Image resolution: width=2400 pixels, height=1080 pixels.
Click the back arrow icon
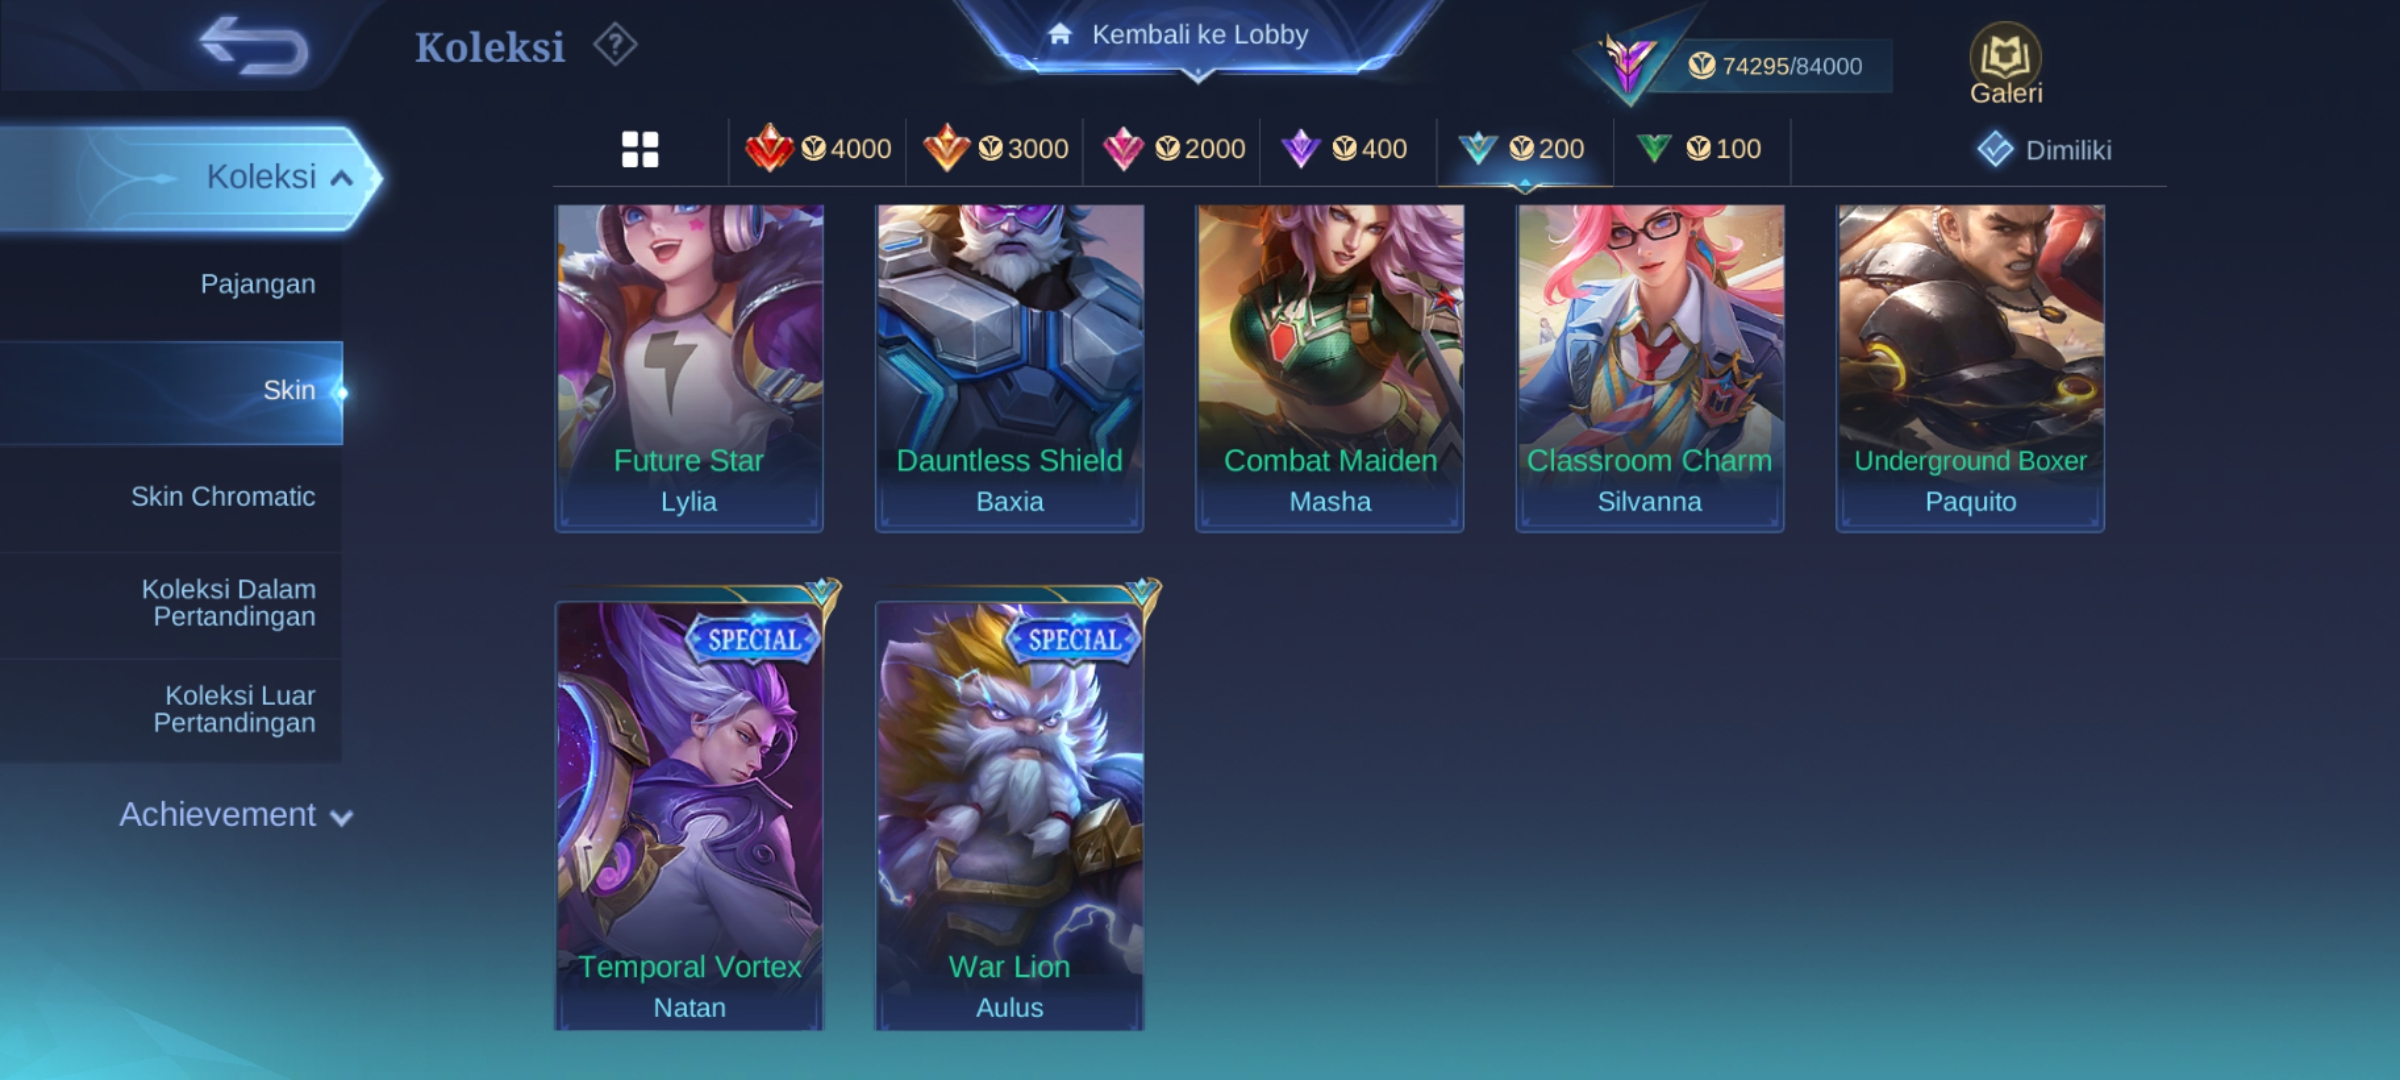254,46
